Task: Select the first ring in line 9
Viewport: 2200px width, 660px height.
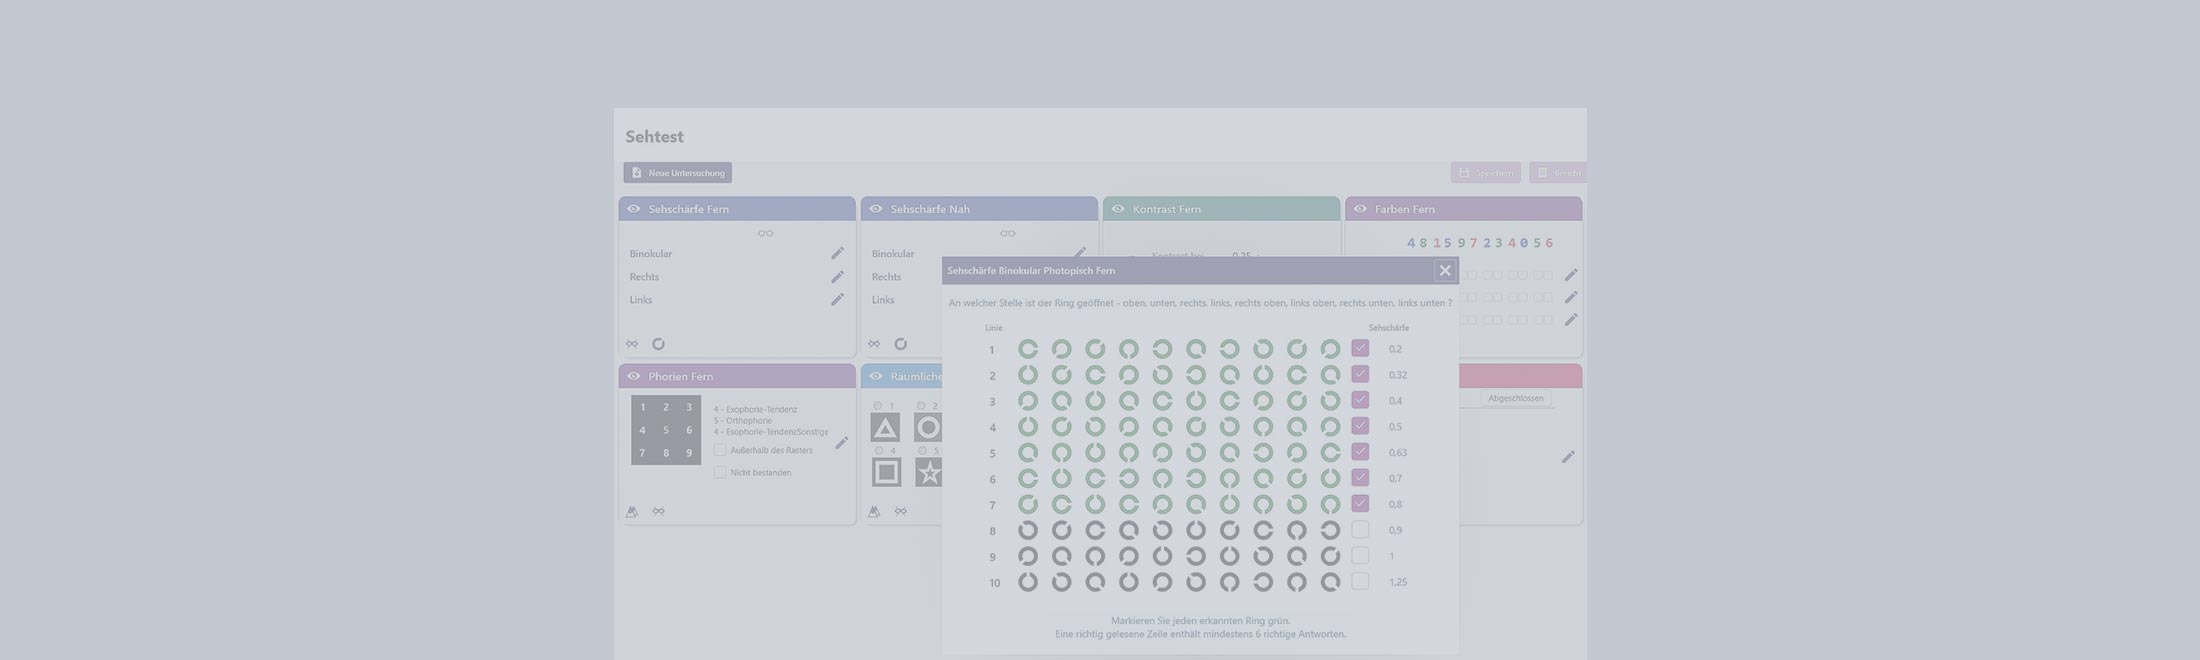Action: point(1027,556)
